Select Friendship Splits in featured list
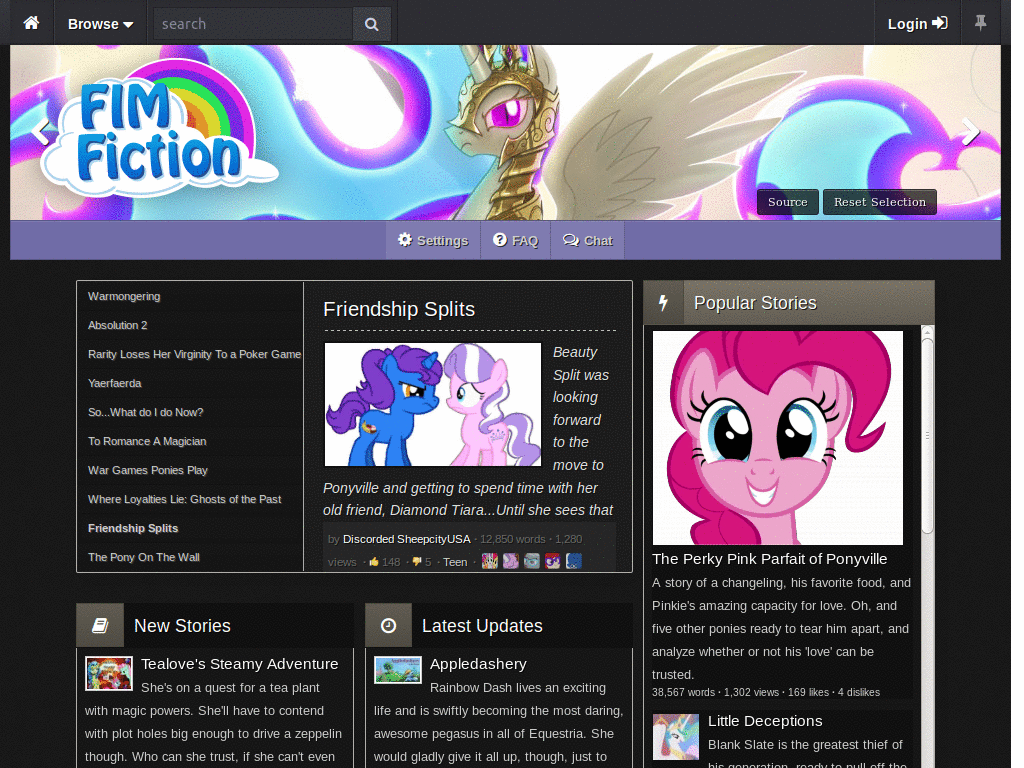Viewport: 1024px width, 768px height. point(133,528)
